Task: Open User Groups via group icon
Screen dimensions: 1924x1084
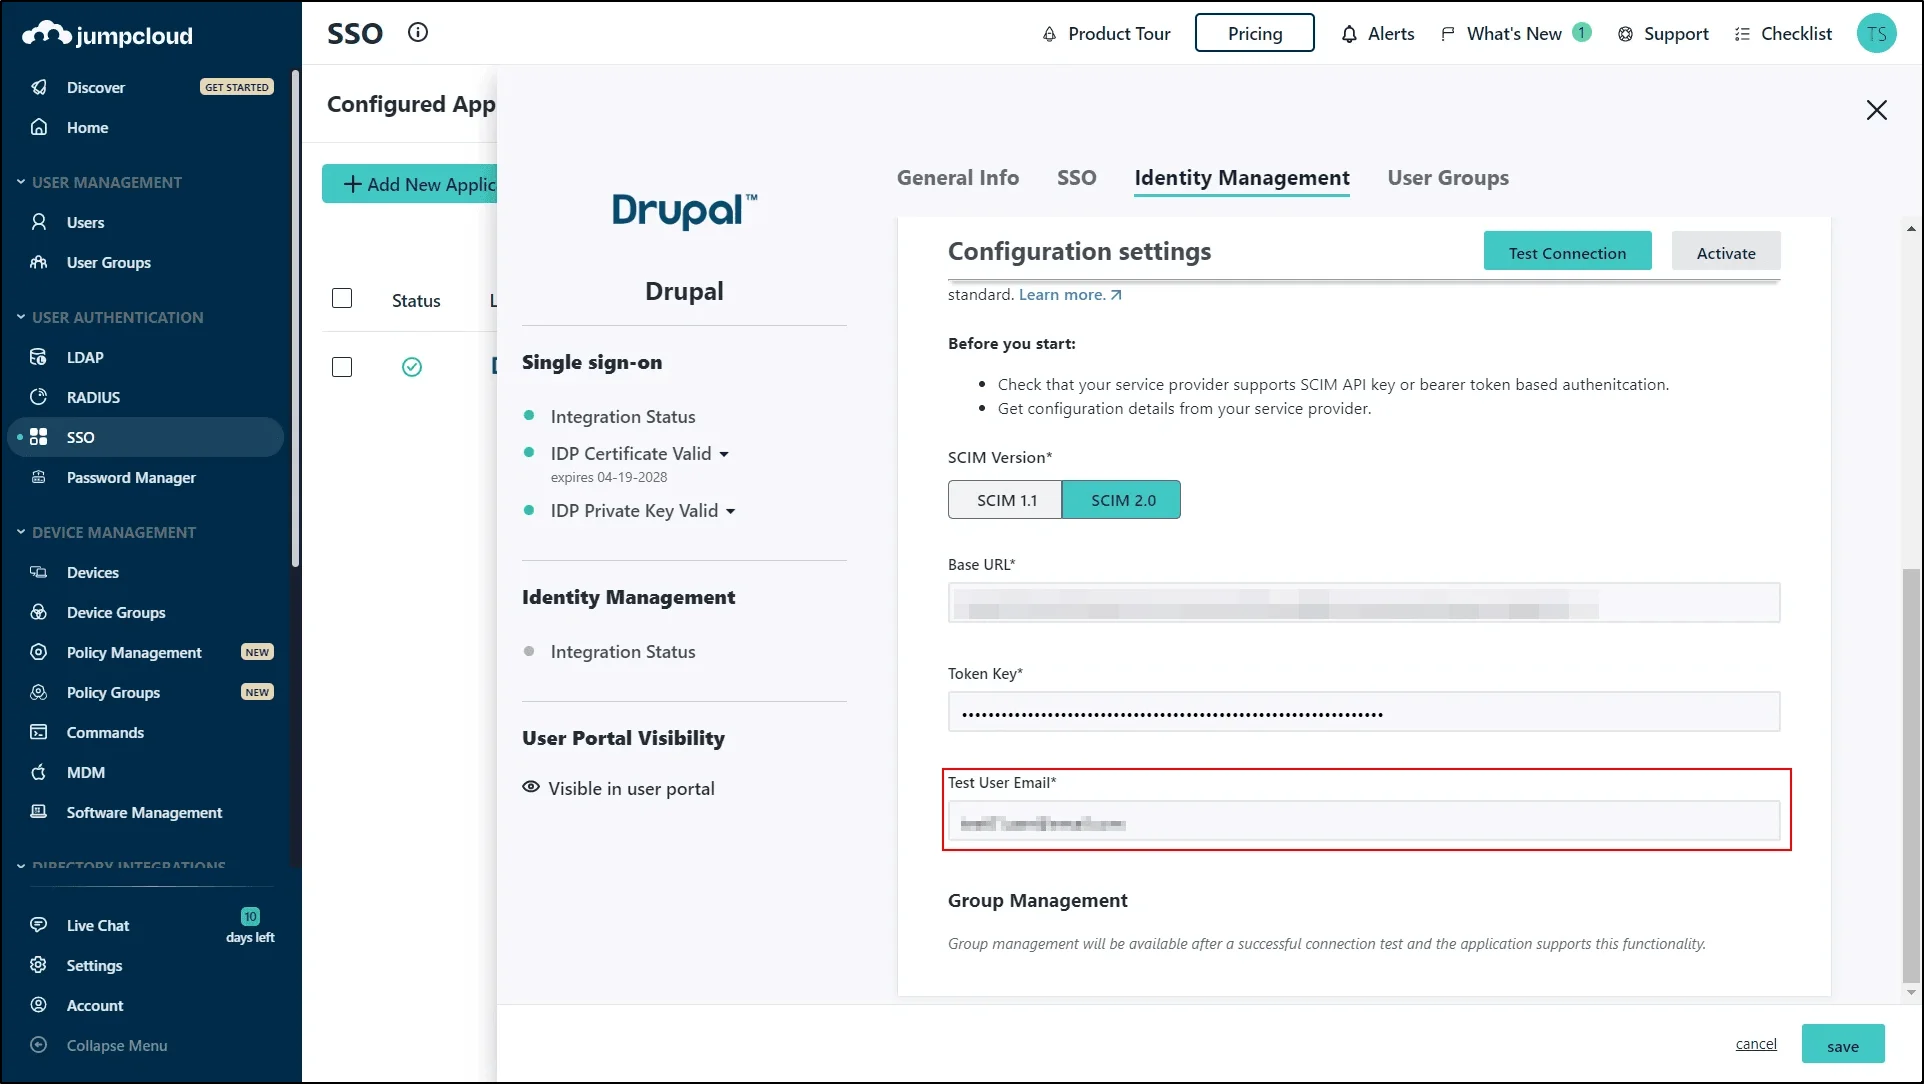Action: pyautogui.click(x=39, y=262)
